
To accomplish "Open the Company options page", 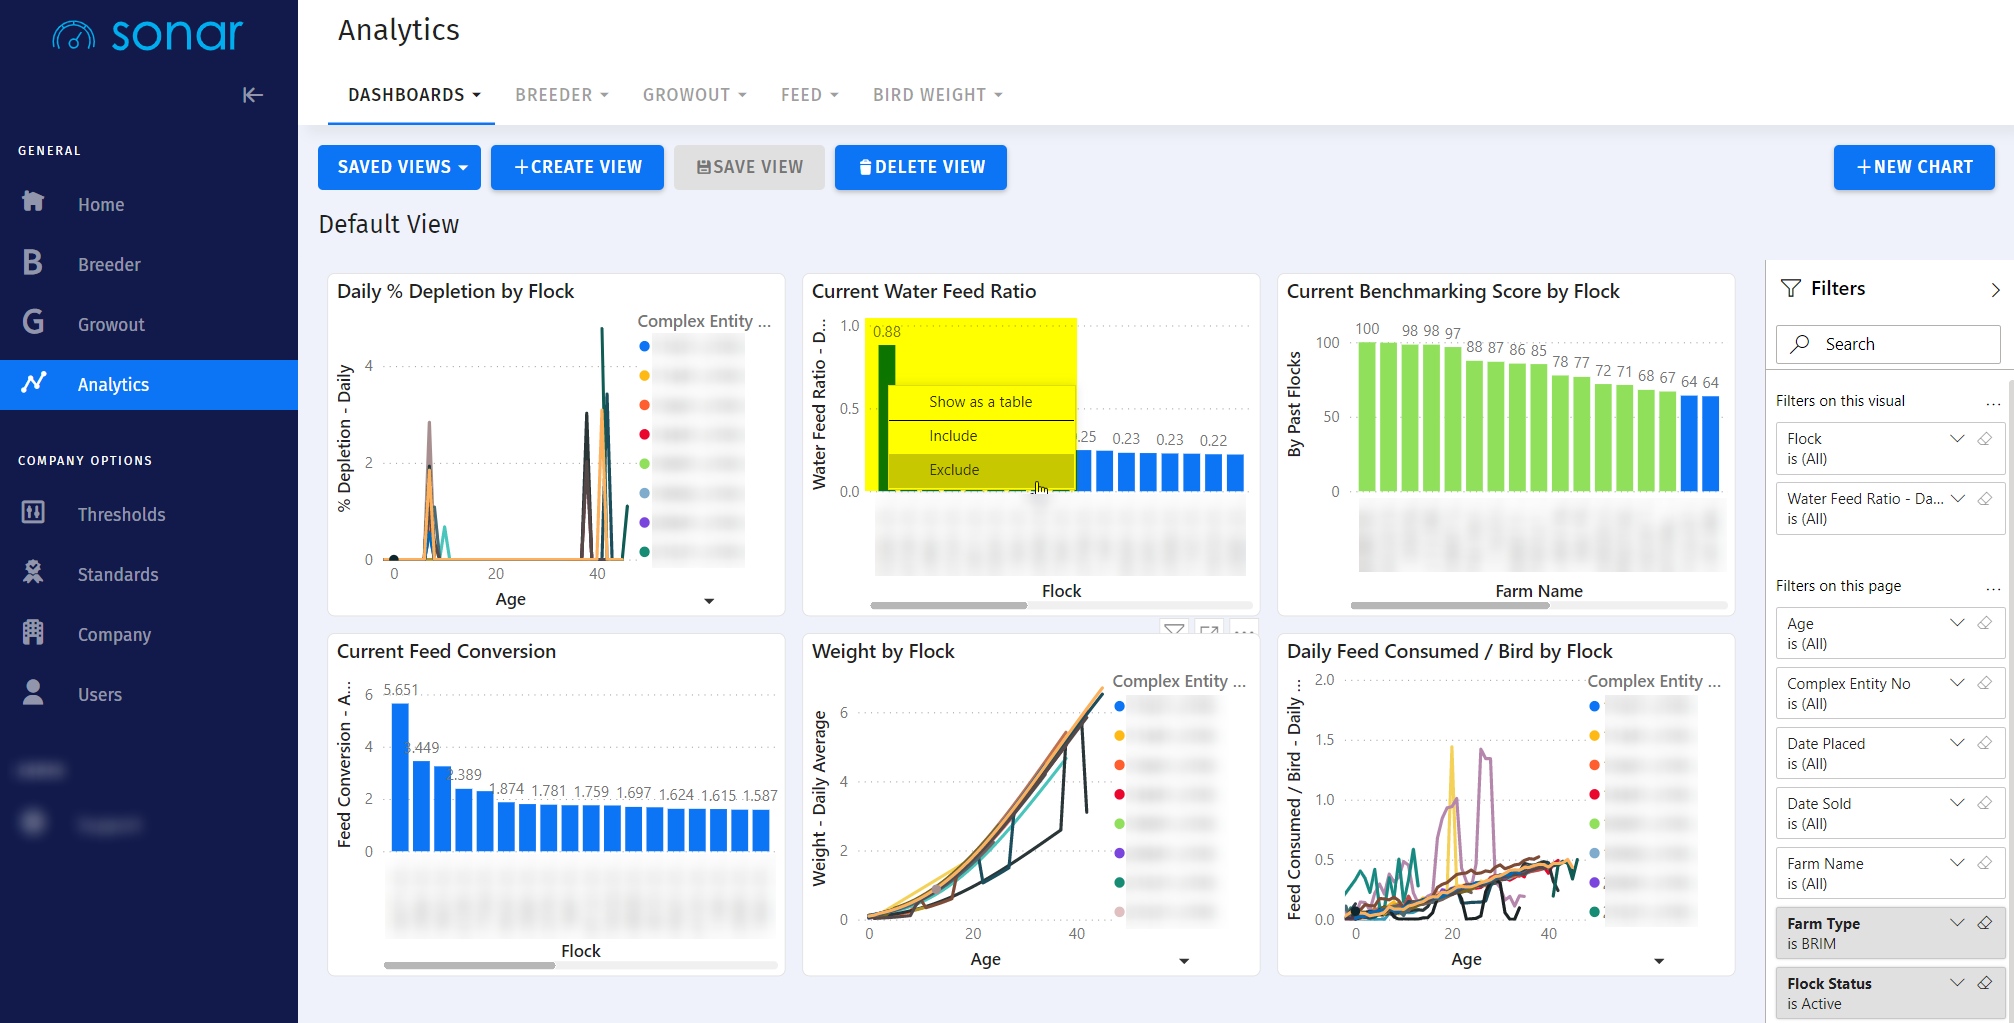I will 149,634.
